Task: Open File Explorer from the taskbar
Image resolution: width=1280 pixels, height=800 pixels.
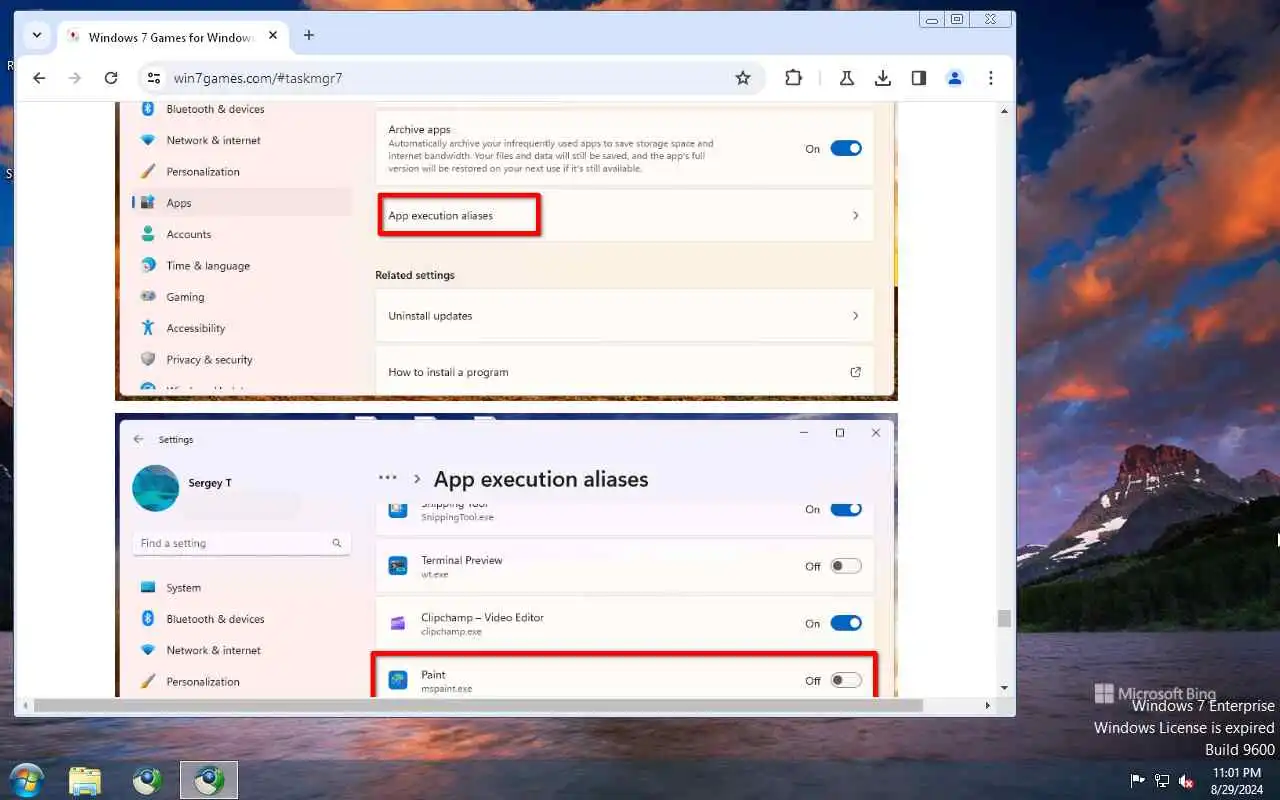Action: 85,780
